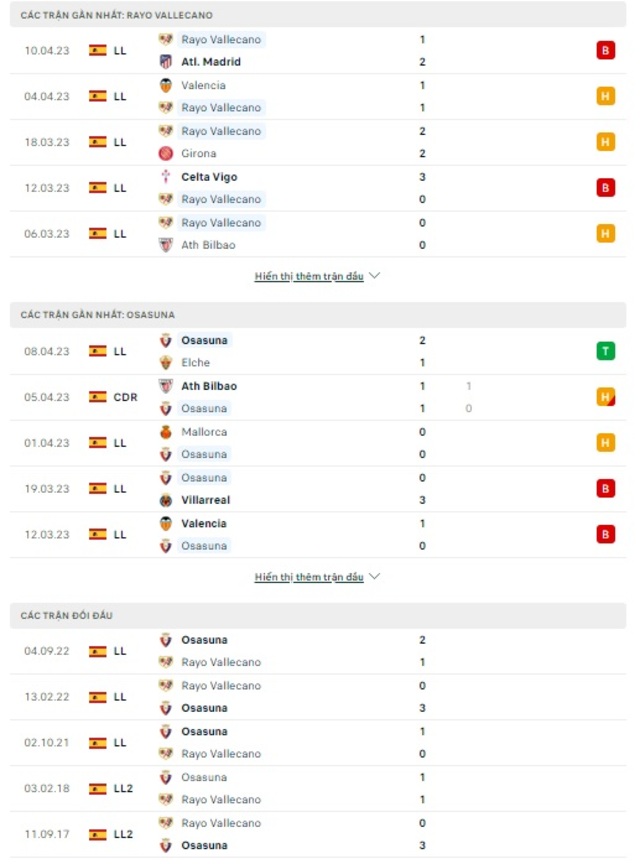Click the Celta Vigo crest icon

165,177
